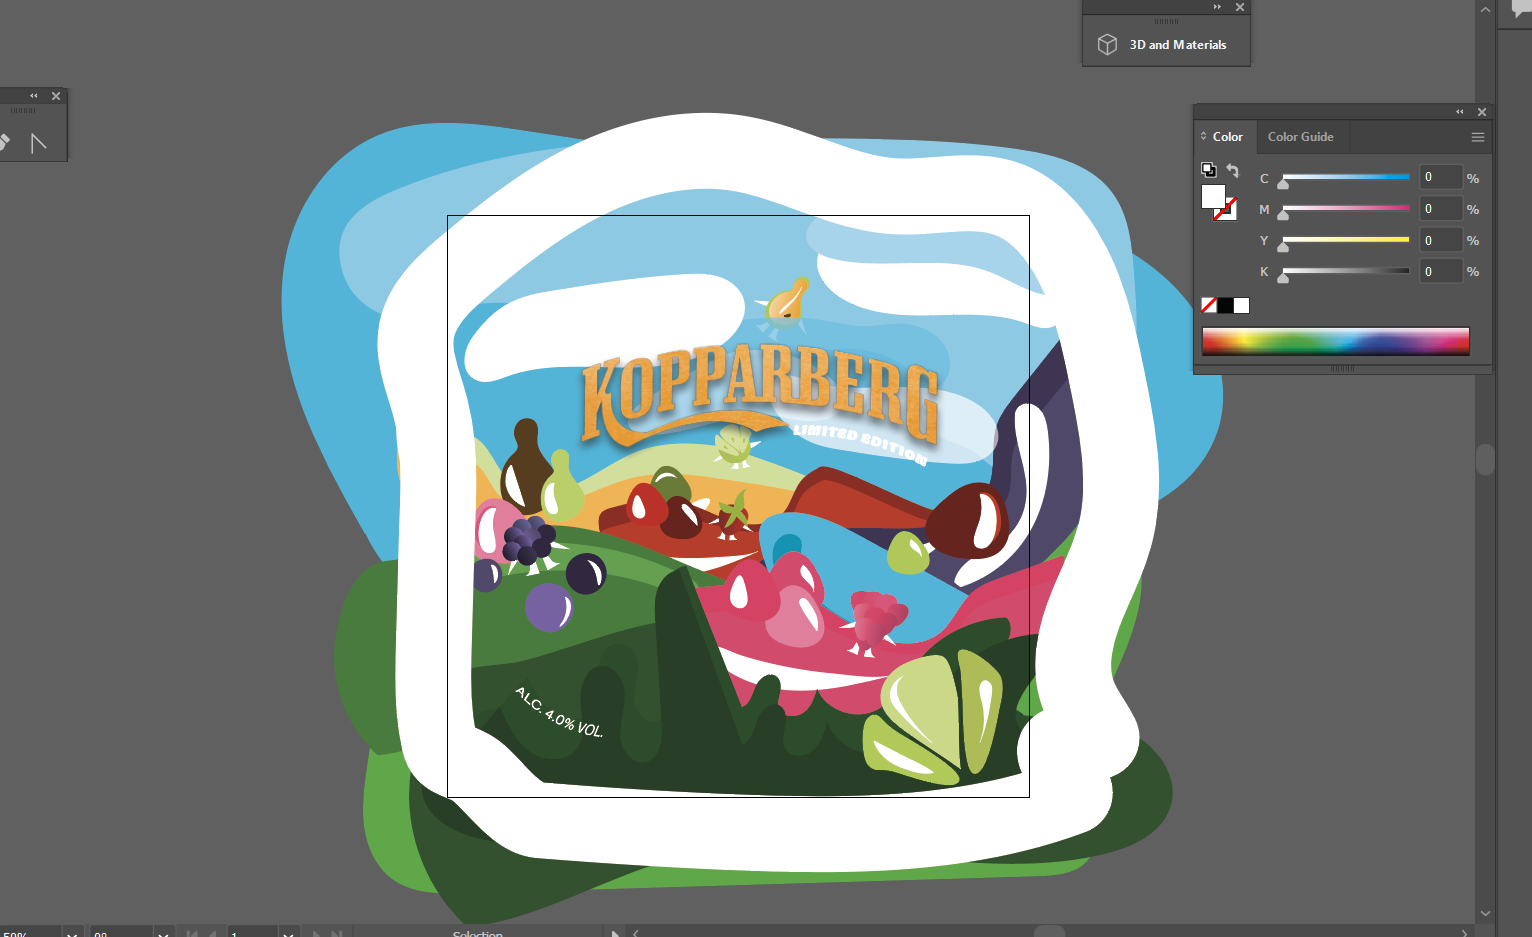
Task: Collapse the Color panel with double arrows
Action: (1460, 112)
